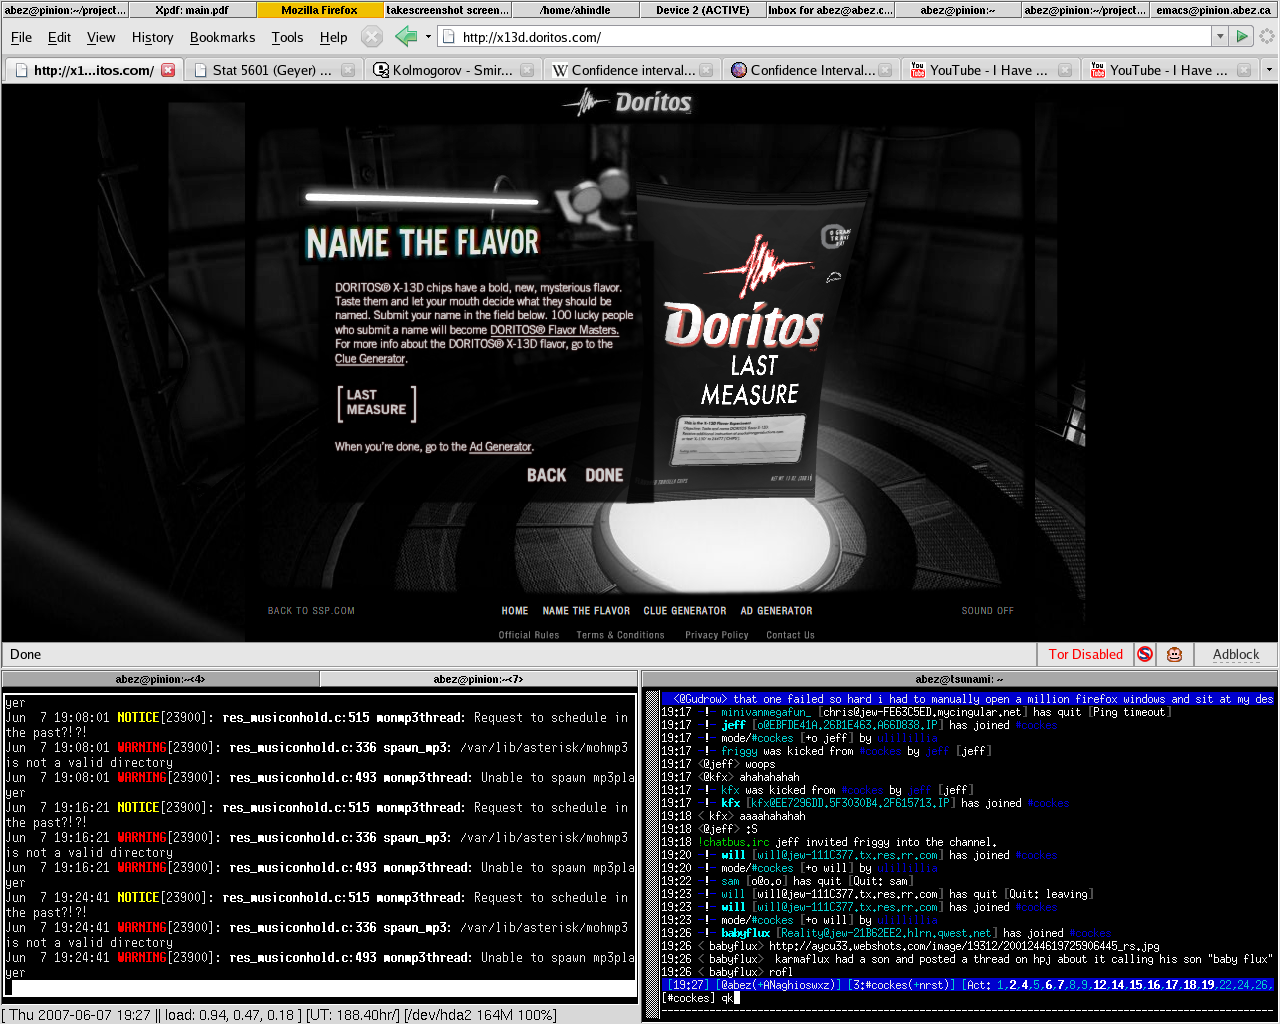This screenshot has height=1024, width=1280.
Task: Open Official Rules footer link
Action: (x=529, y=635)
